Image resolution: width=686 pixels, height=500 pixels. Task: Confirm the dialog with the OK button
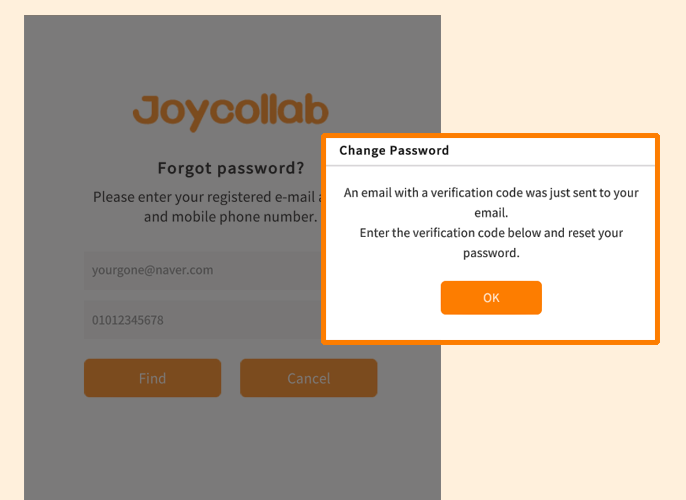pyautogui.click(x=491, y=297)
